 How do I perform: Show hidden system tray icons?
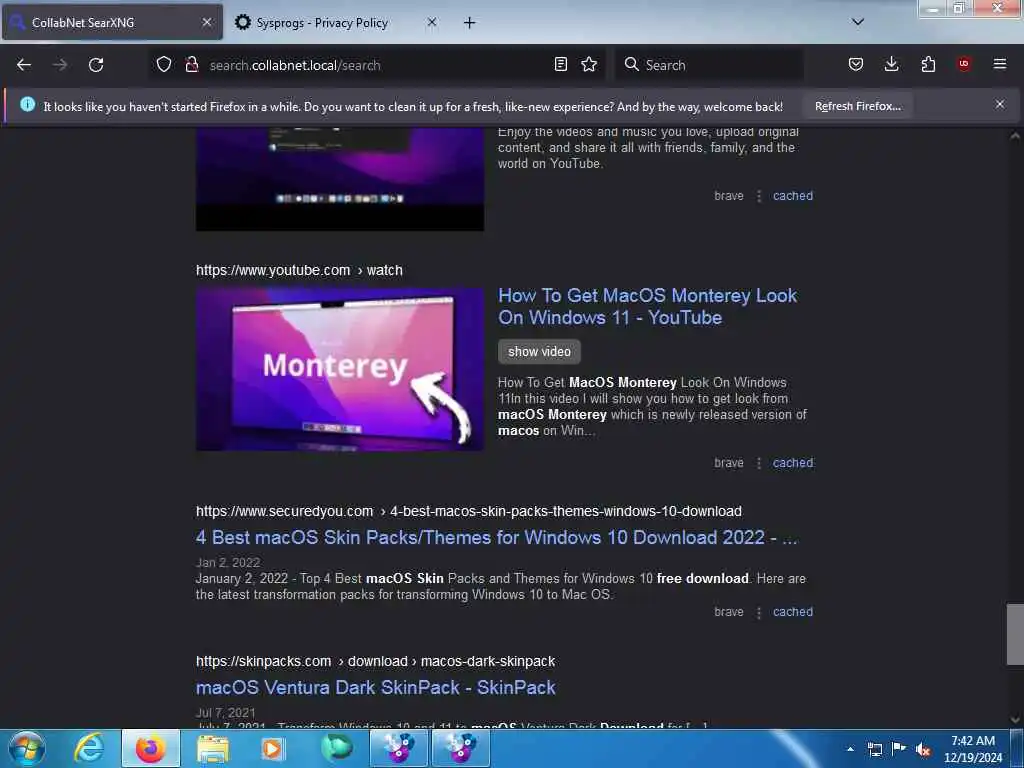click(850, 749)
